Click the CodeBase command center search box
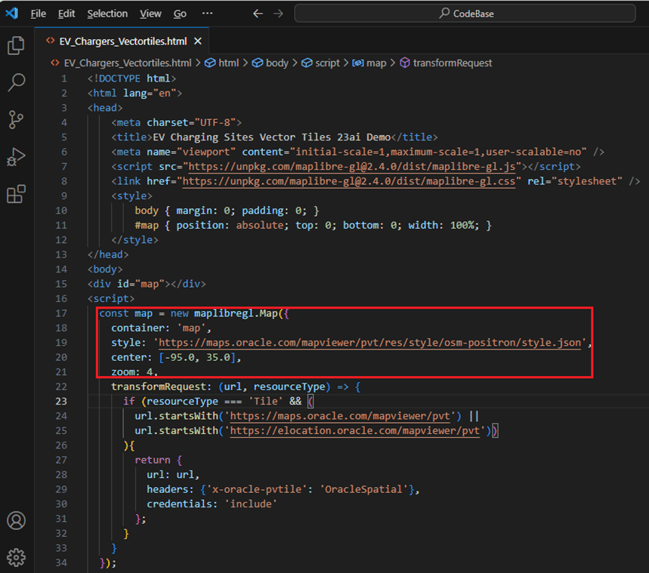This screenshot has width=649, height=573. 465,13
